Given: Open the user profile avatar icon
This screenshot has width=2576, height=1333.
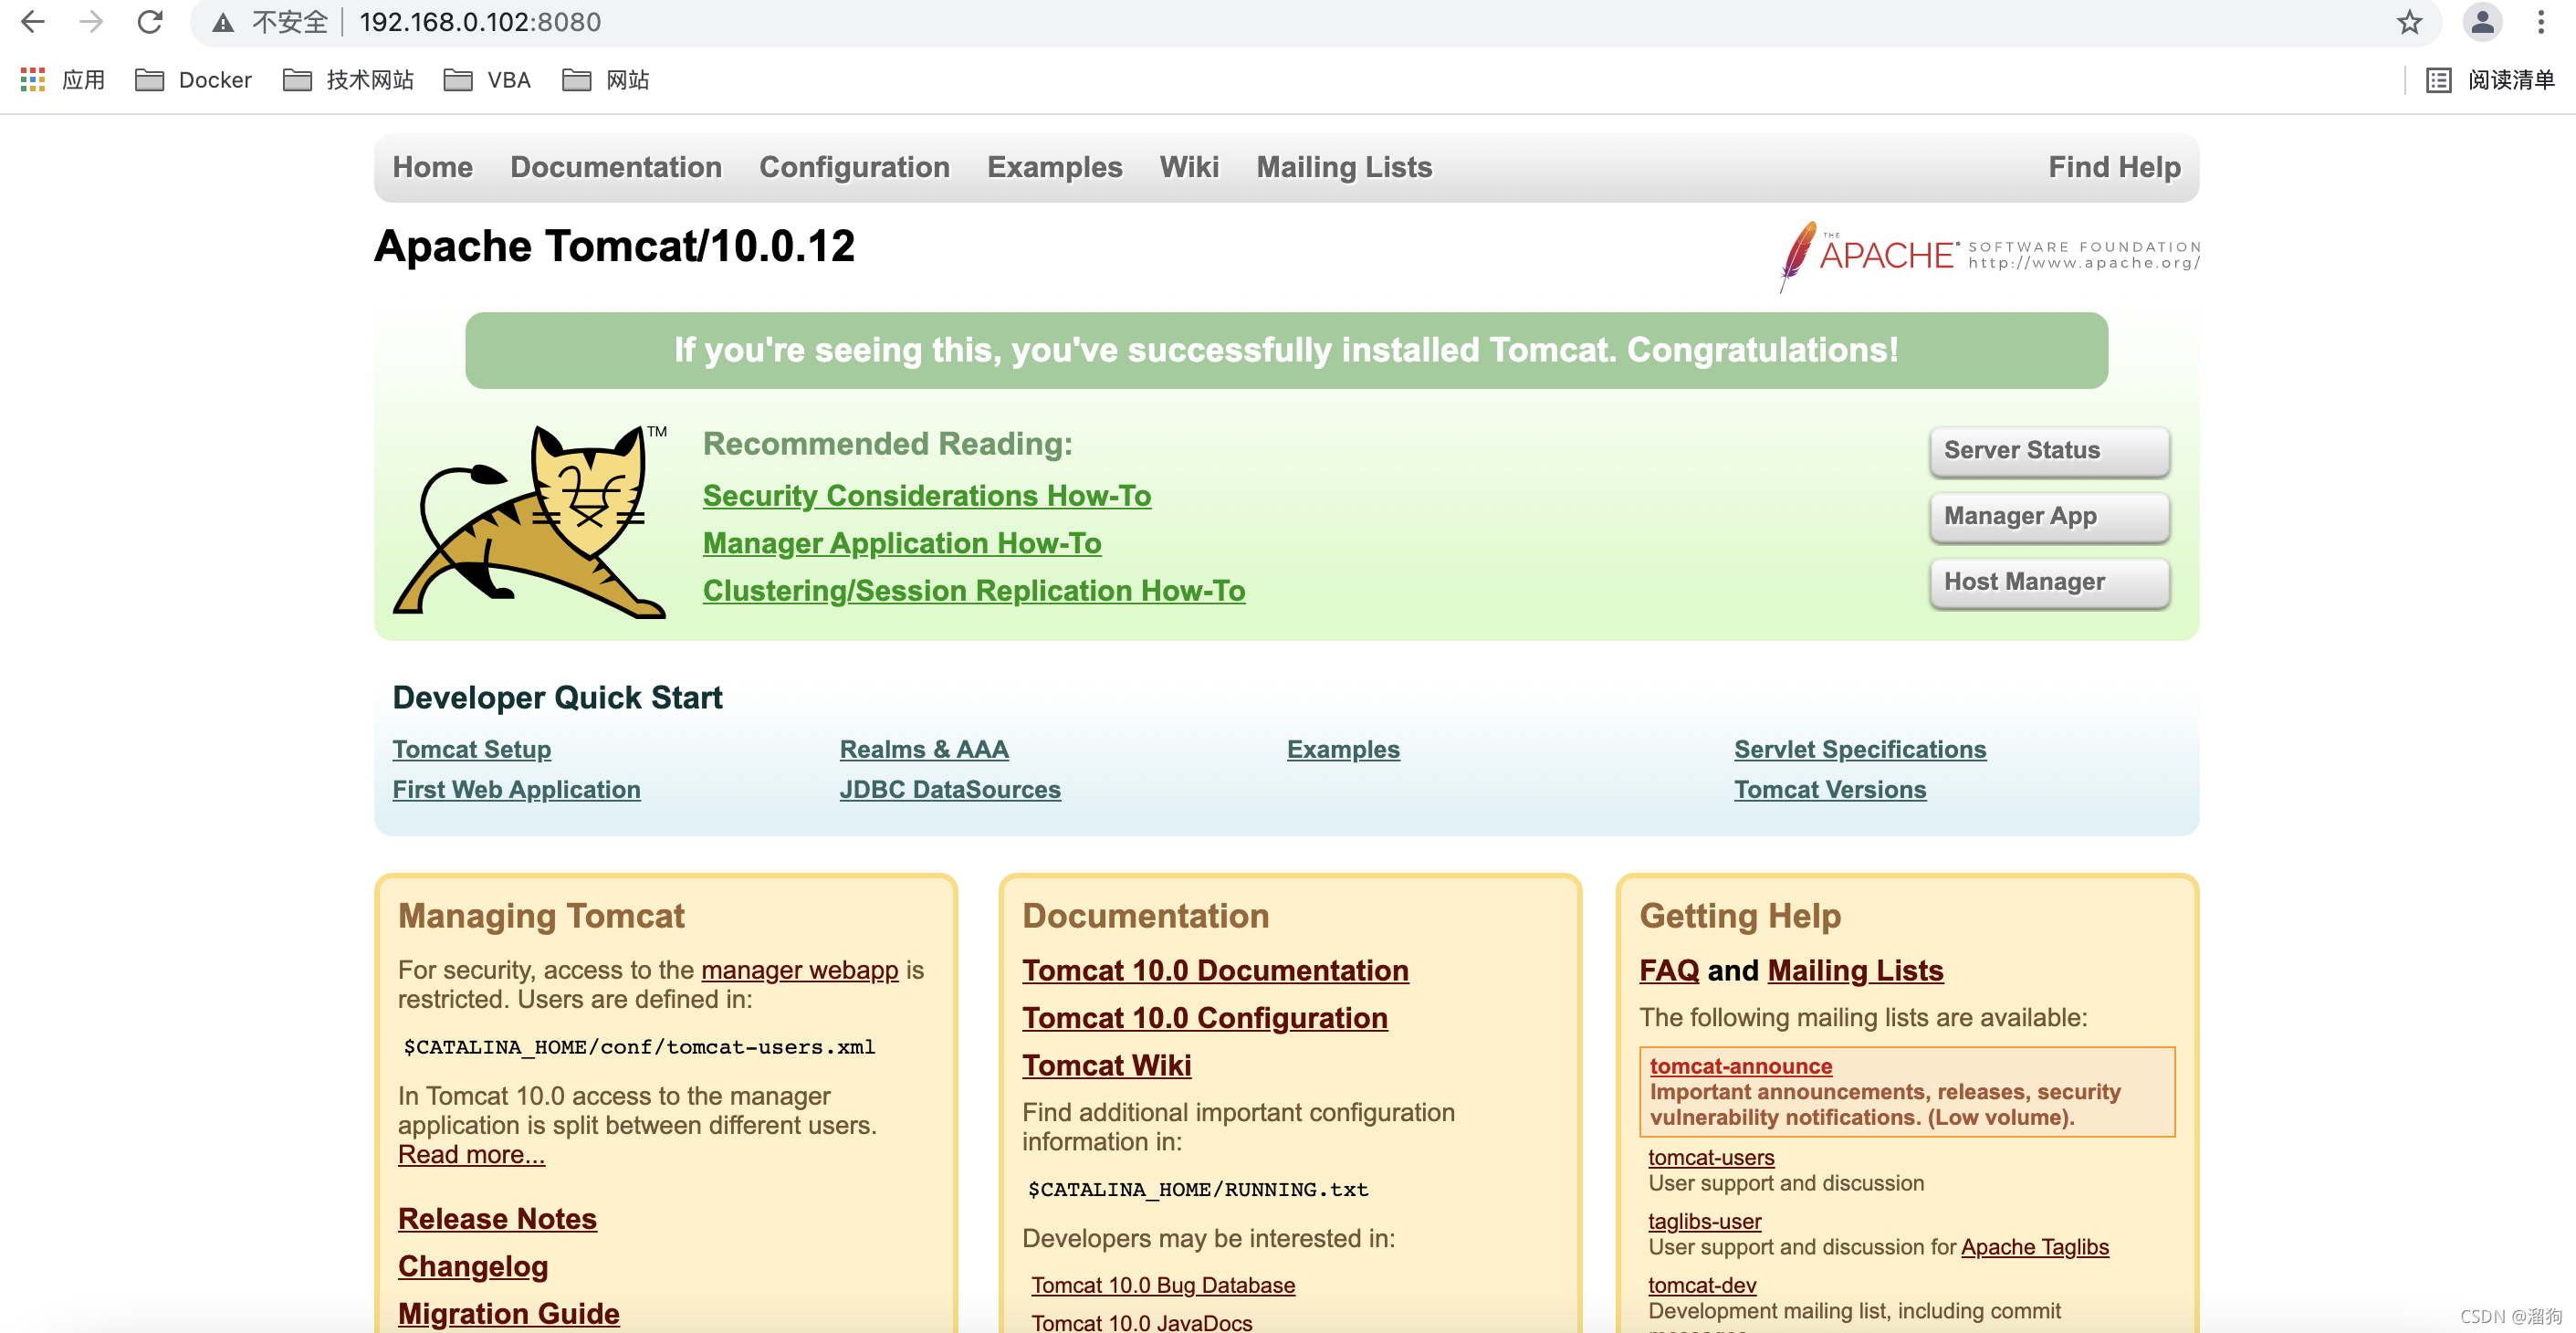Looking at the screenshot, I should pos(2482,22).
